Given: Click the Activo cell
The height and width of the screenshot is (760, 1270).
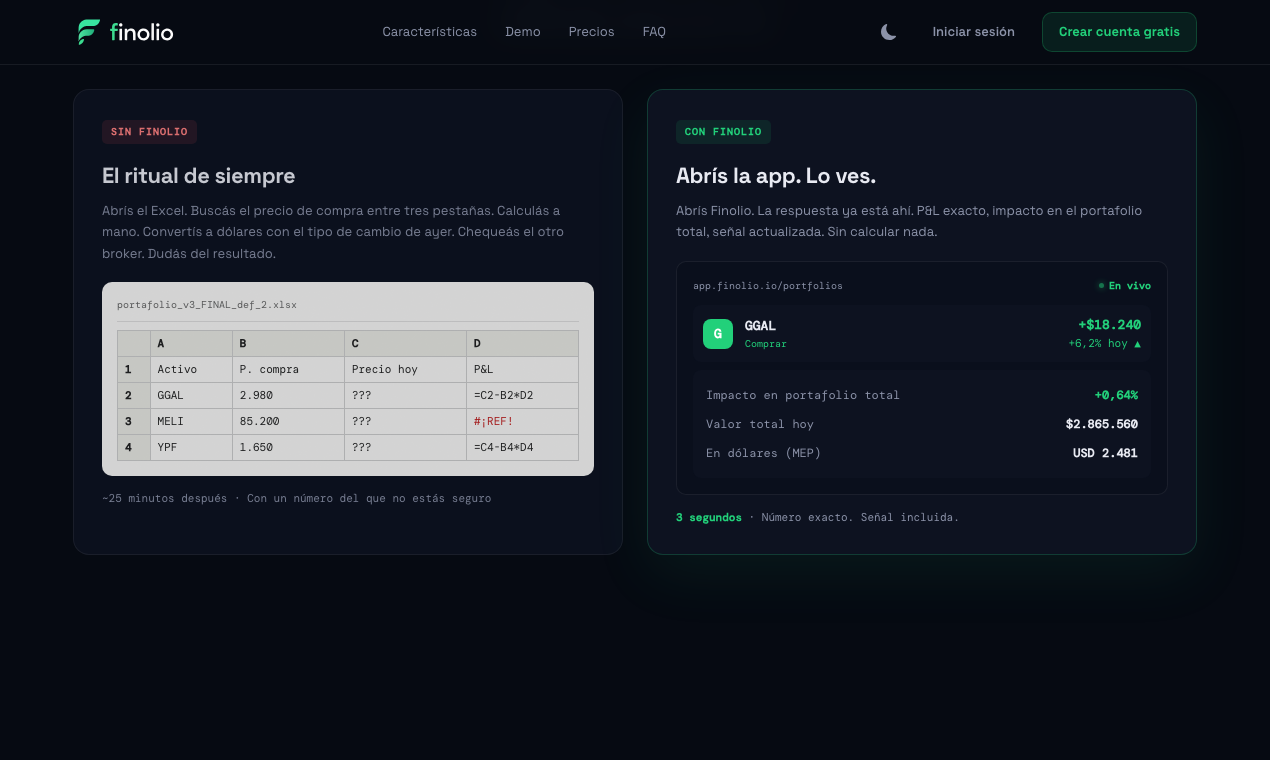Looking at the screenshot, I should [191, 370].
